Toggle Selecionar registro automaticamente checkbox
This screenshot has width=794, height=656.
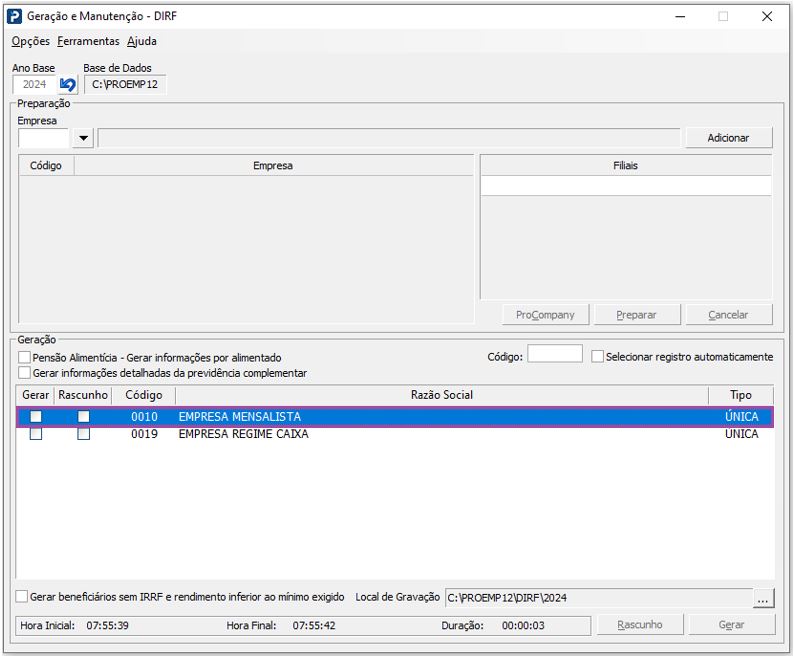point(598,357)
